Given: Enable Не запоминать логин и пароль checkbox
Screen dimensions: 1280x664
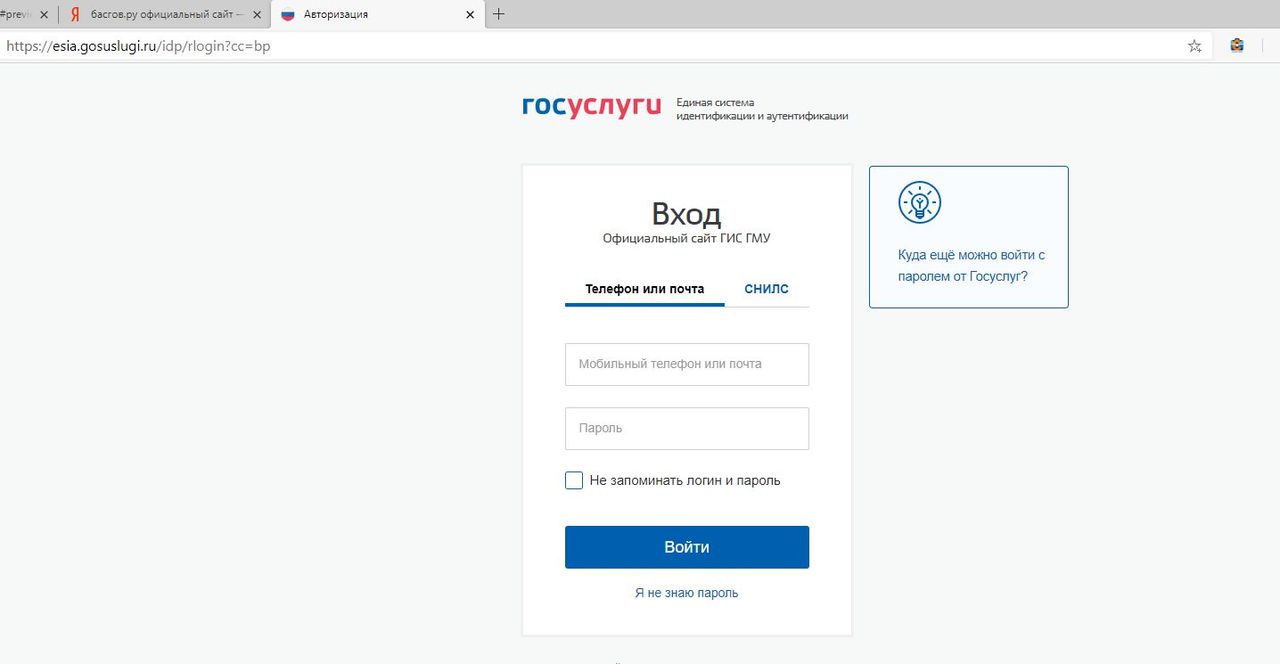Looking at the screenshot, I should pos(574,480).
